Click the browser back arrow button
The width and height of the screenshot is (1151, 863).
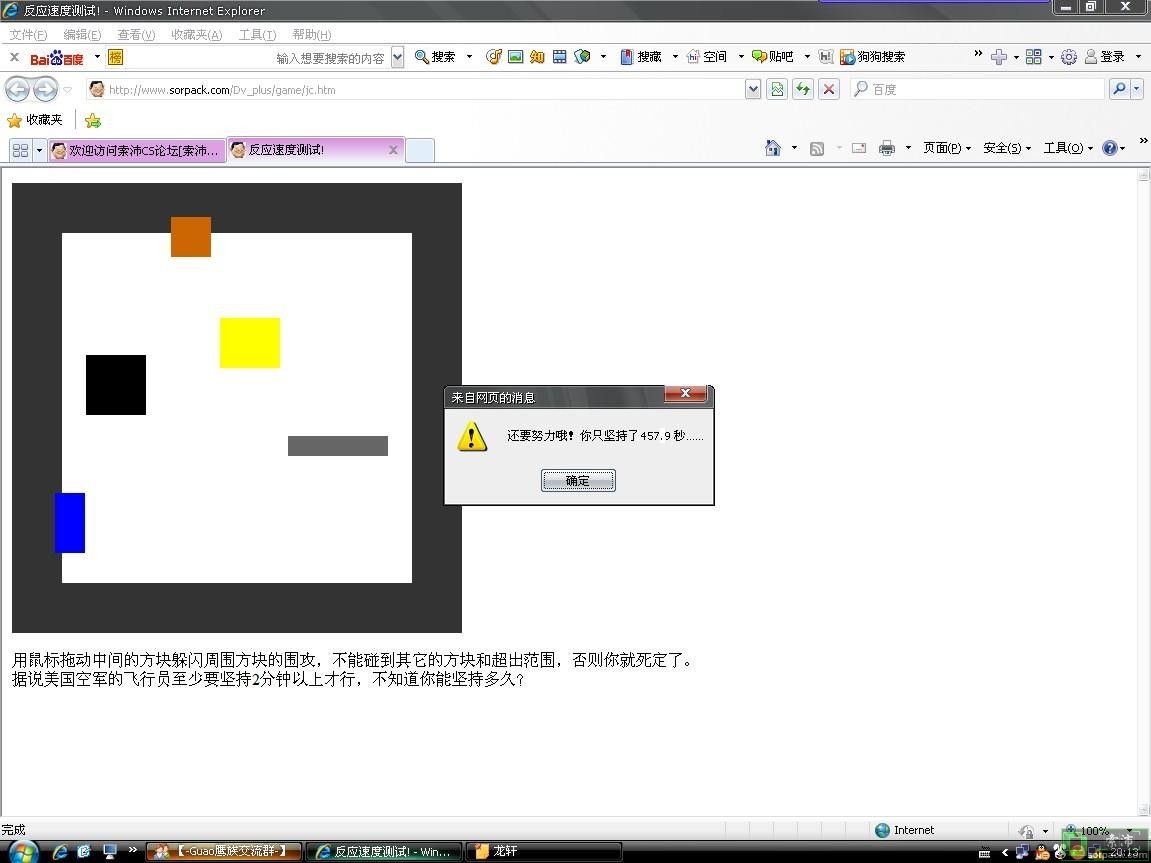pos(17,90)
